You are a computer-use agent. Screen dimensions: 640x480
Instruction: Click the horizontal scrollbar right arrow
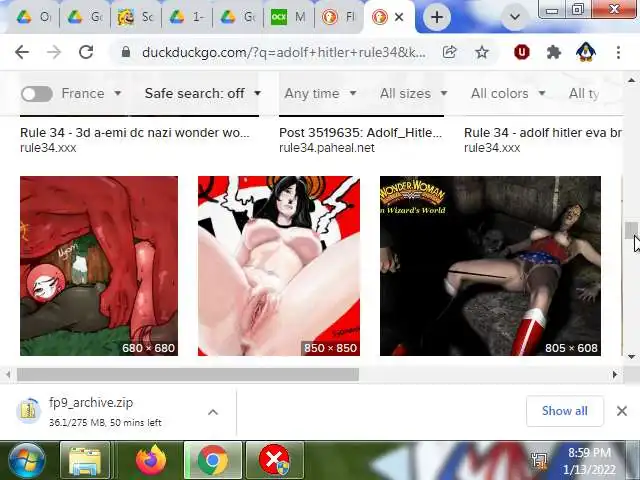click(x=615, y=374)
